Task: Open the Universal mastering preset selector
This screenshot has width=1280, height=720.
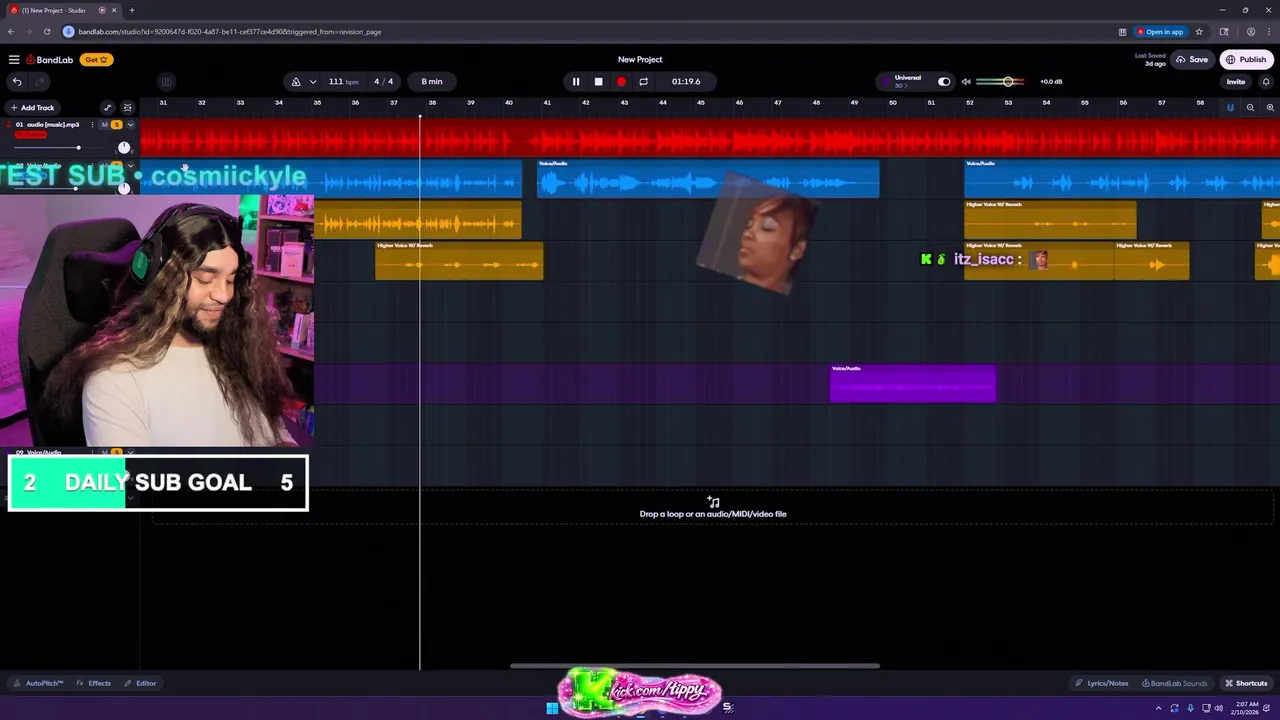Action: click(x=906, y=82)
